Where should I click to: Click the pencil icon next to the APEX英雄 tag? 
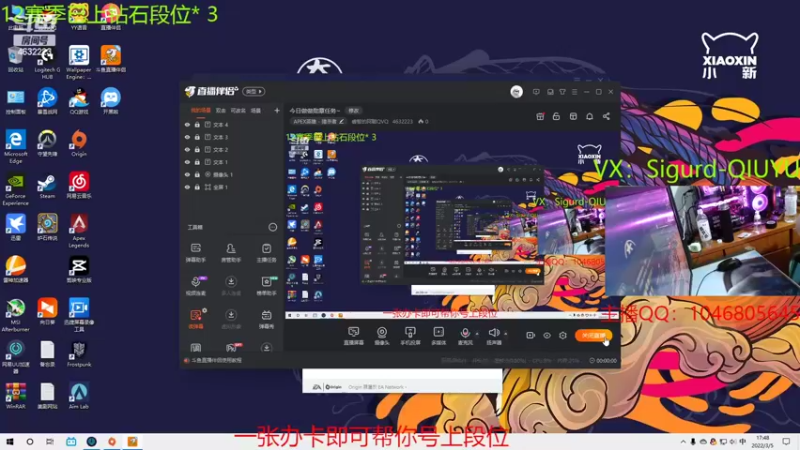click(341, 121)
